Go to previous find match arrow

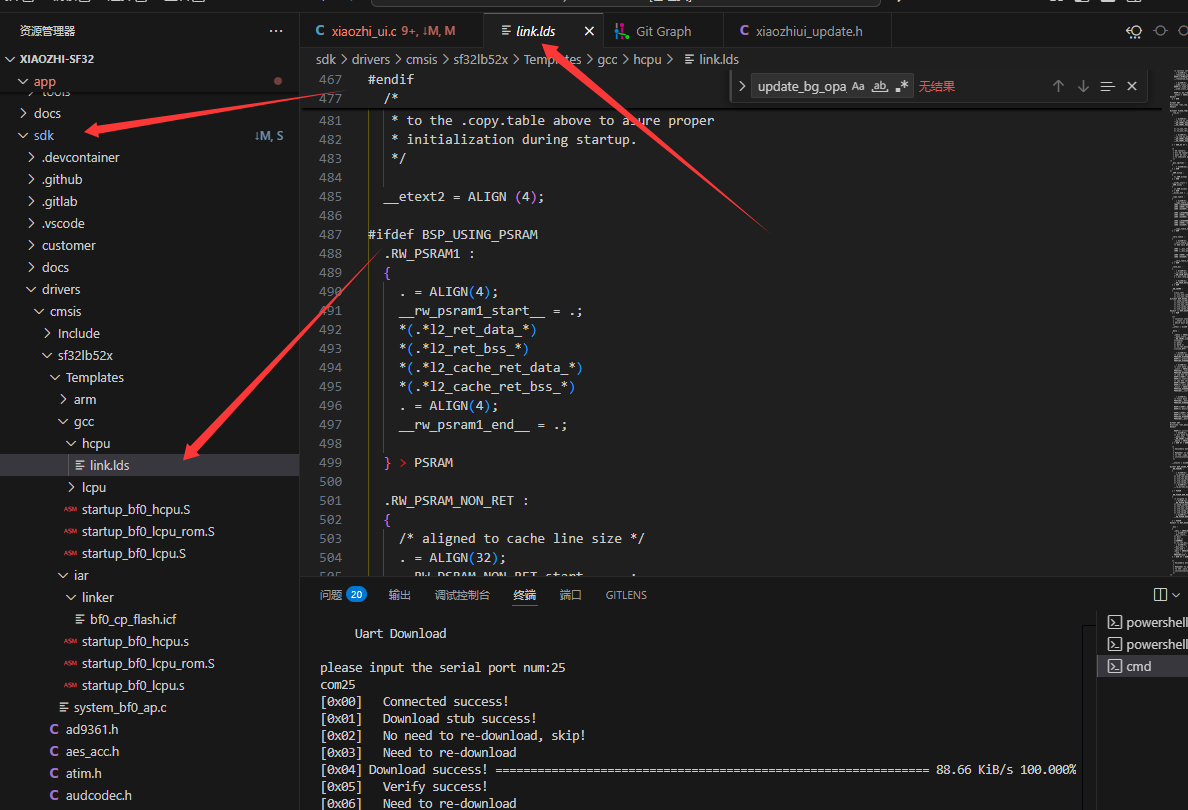[x=1058, y=86]
